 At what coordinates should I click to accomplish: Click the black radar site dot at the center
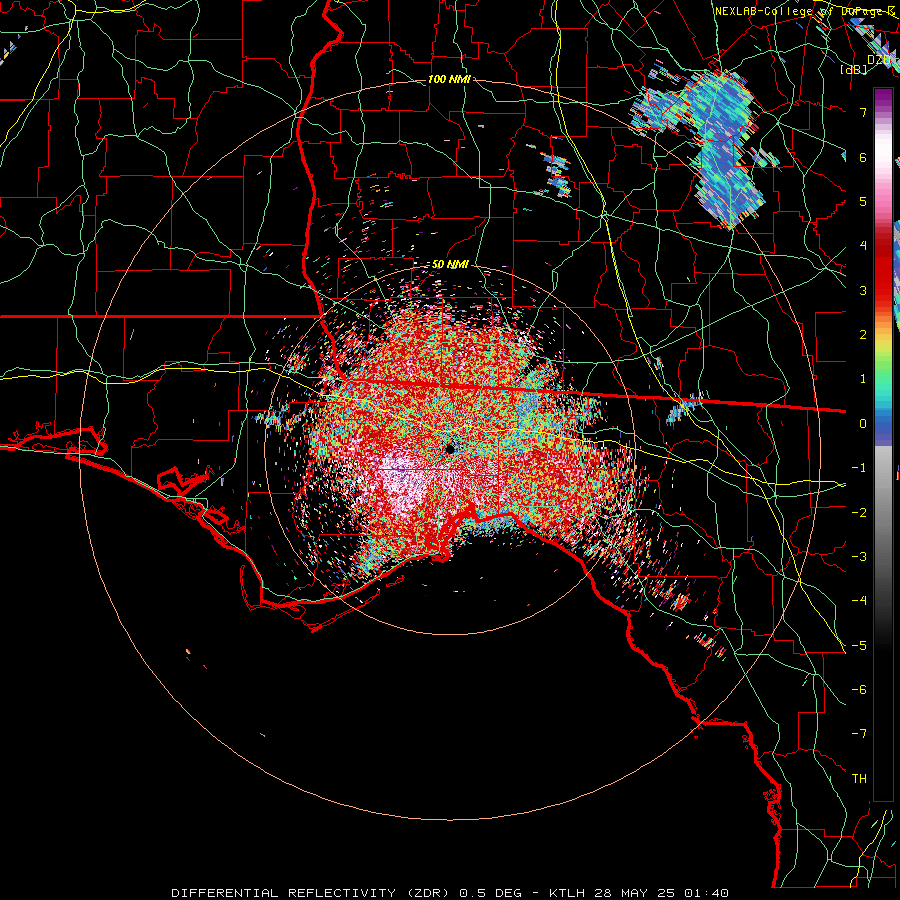click(450, 449)
